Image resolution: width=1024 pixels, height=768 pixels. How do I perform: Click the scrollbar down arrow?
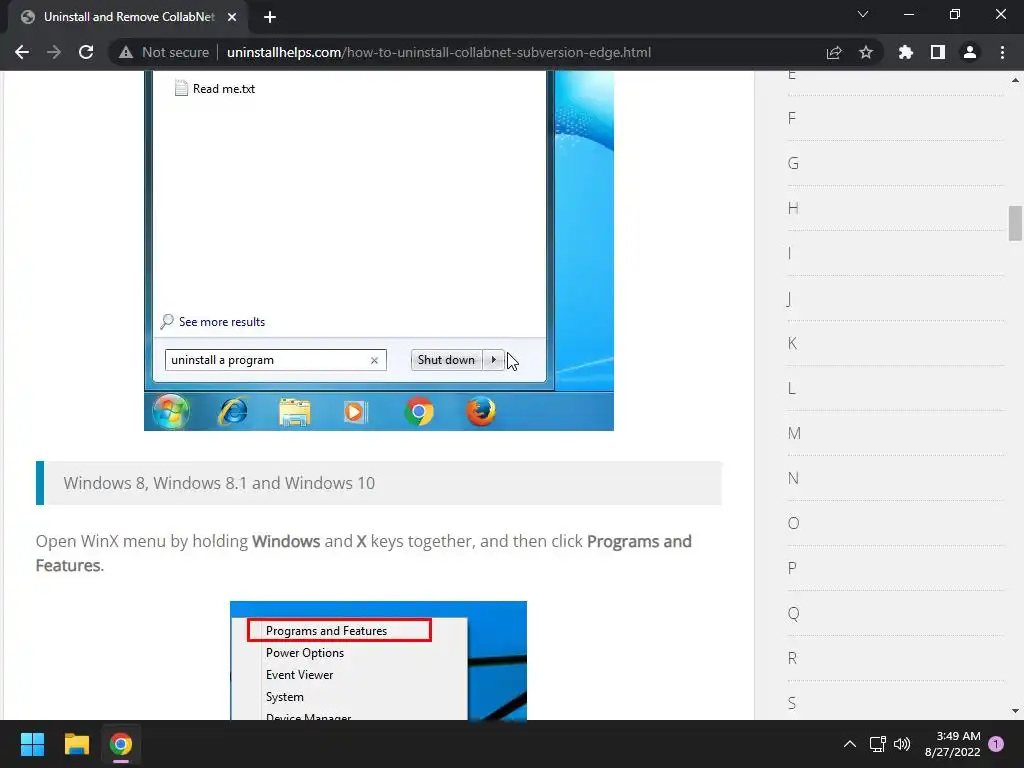coord(1015,711)
